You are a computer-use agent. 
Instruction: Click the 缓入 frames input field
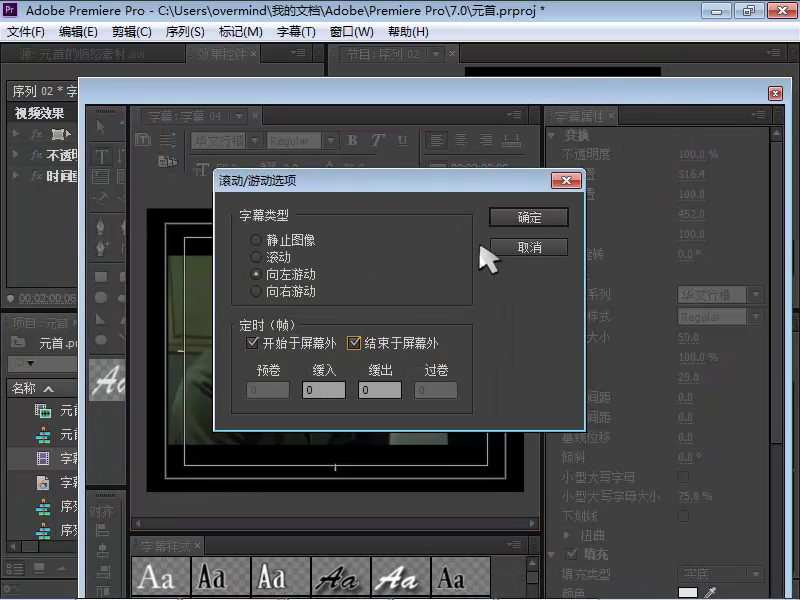click(323, 390)
